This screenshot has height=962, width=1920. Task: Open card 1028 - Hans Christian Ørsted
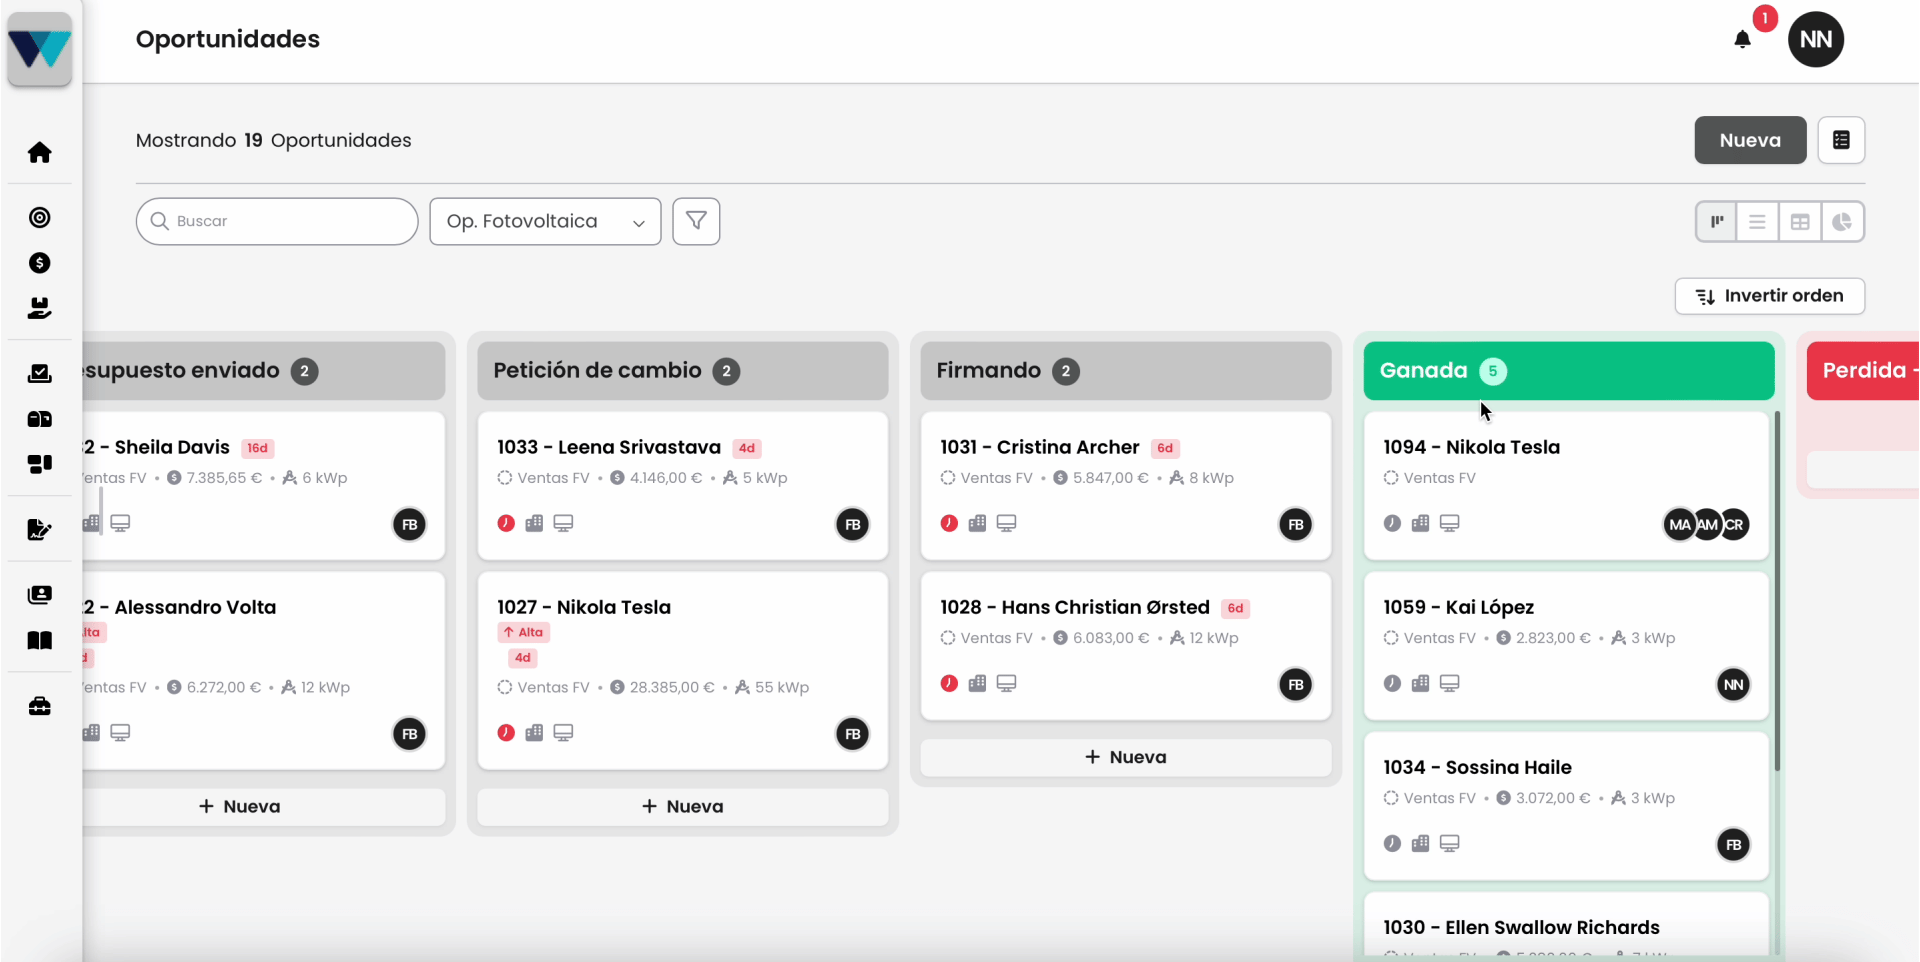point(1126,646)
